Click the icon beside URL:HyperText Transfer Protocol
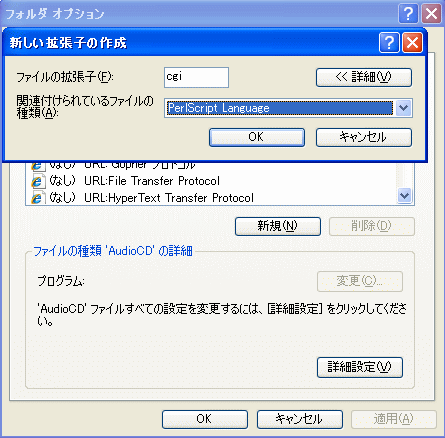 37,198
